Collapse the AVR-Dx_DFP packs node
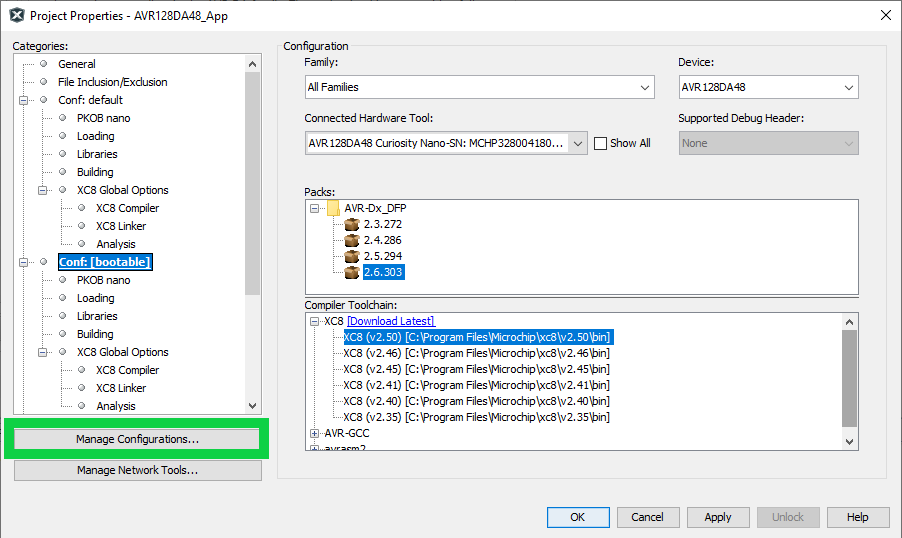This screenshot has width=902, height=538. coord(316,208)
